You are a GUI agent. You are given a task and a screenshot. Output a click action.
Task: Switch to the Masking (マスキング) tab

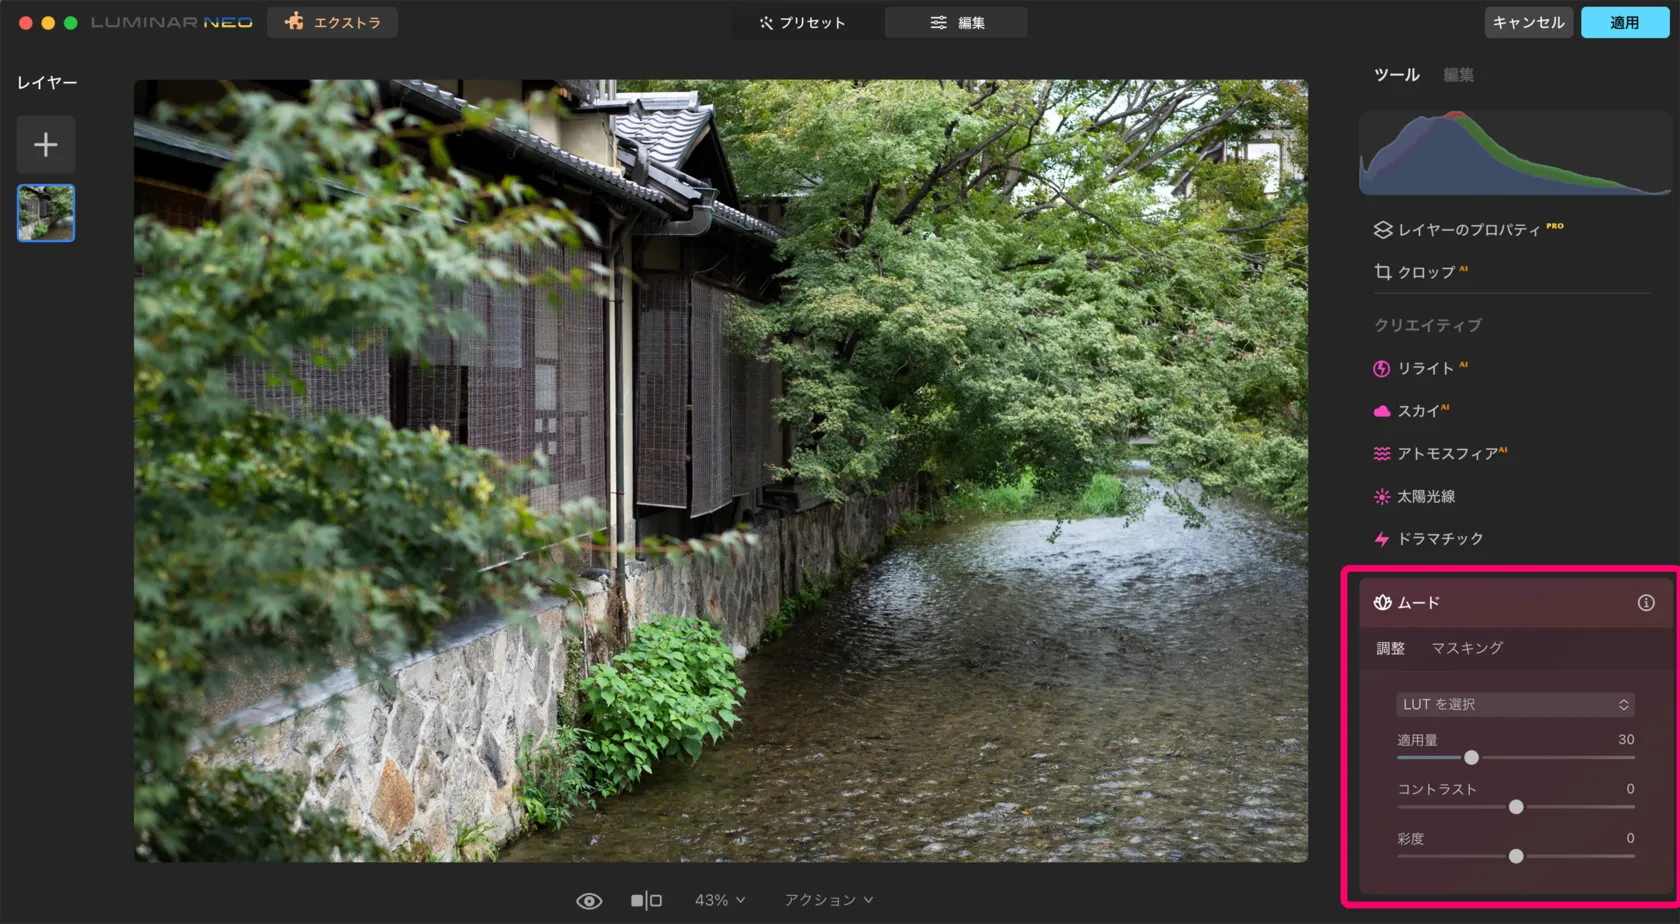[1467, 648]
